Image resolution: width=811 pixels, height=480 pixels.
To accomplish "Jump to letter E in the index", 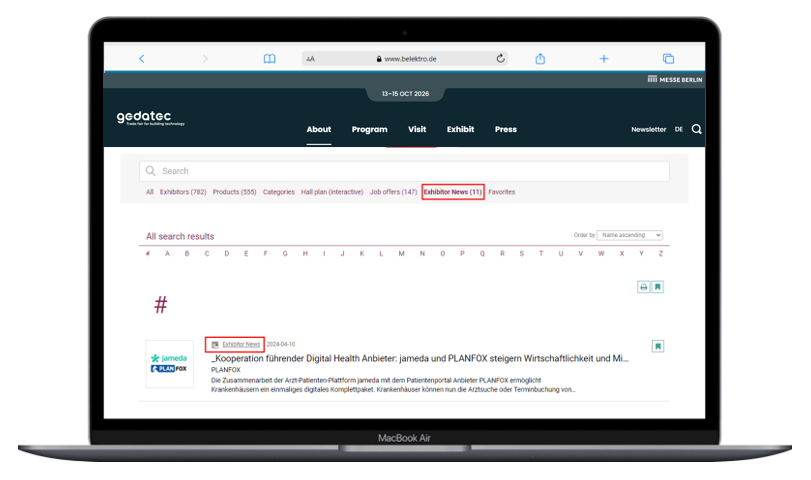I will pyautogui.click(x=246, y=253).
